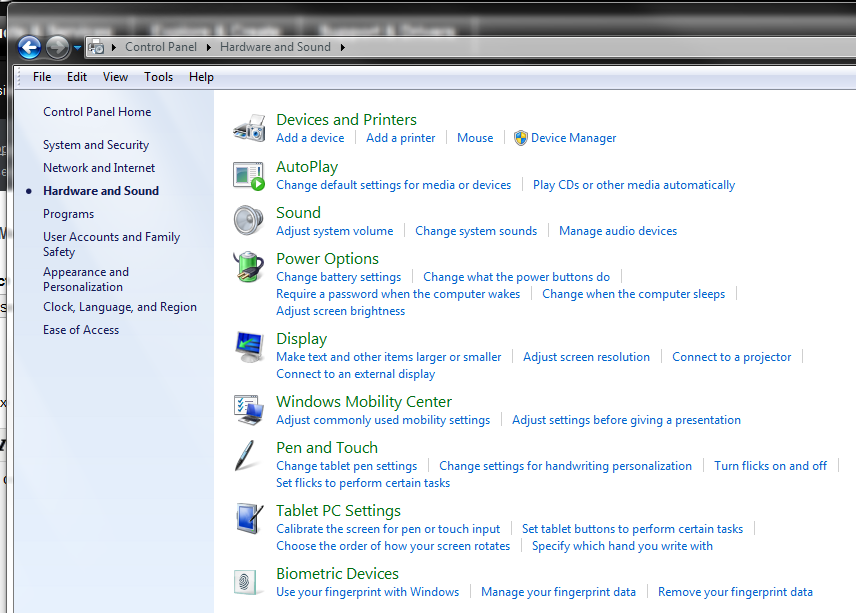Open Programs category in sidebar
The width and height of the screenshot is (856, 613).
(x=69, y=214)
